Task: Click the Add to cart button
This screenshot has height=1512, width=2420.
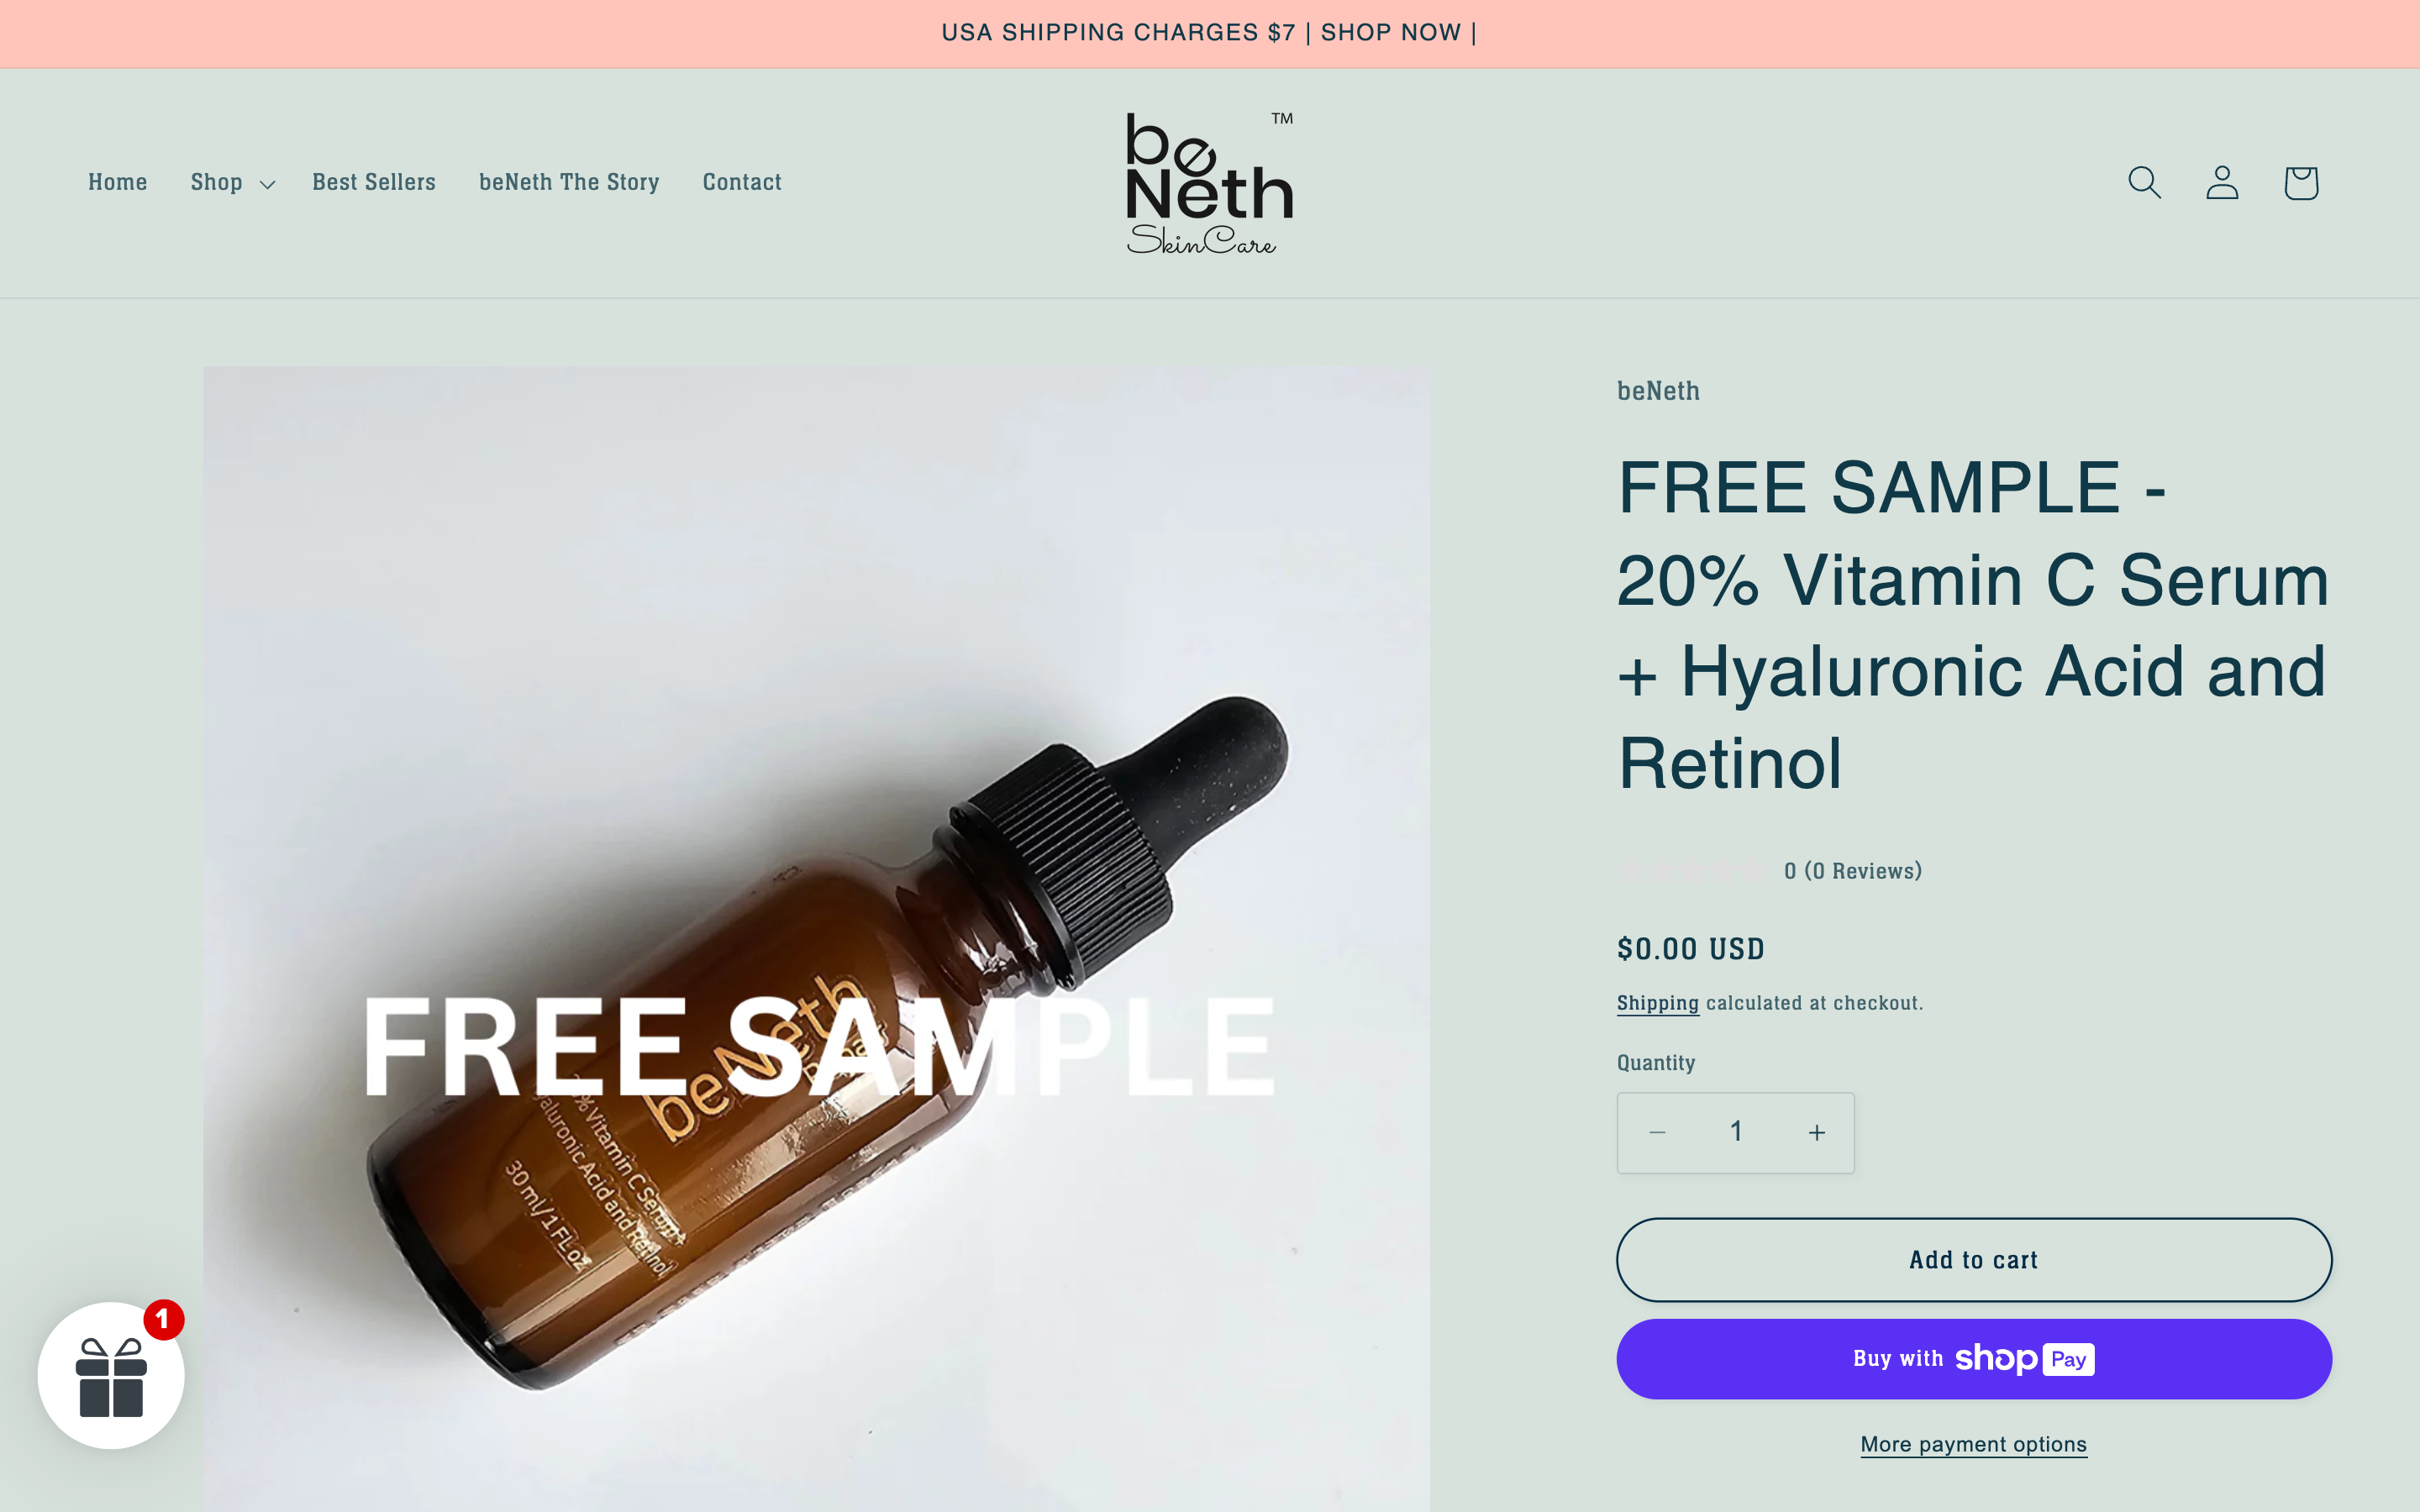Action: (1974, 1260)
